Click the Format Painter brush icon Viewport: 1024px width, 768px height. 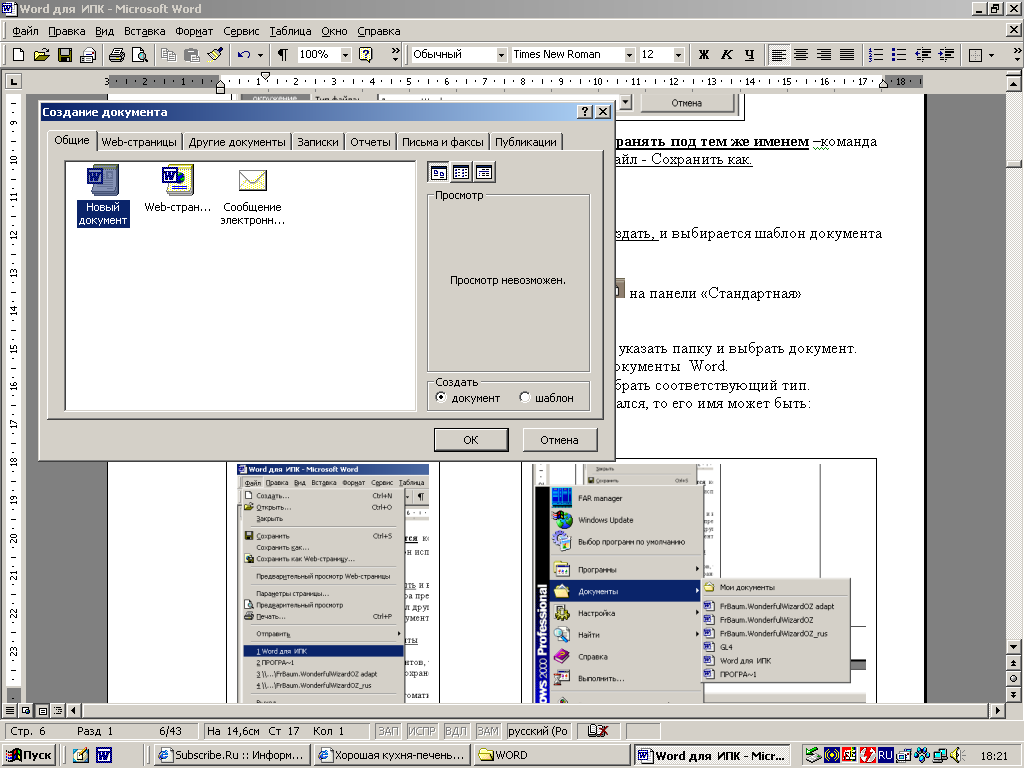coord(215,55)
